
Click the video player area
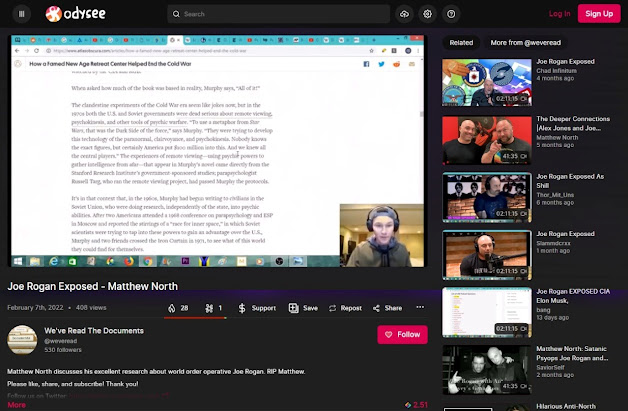coord(217,151)
